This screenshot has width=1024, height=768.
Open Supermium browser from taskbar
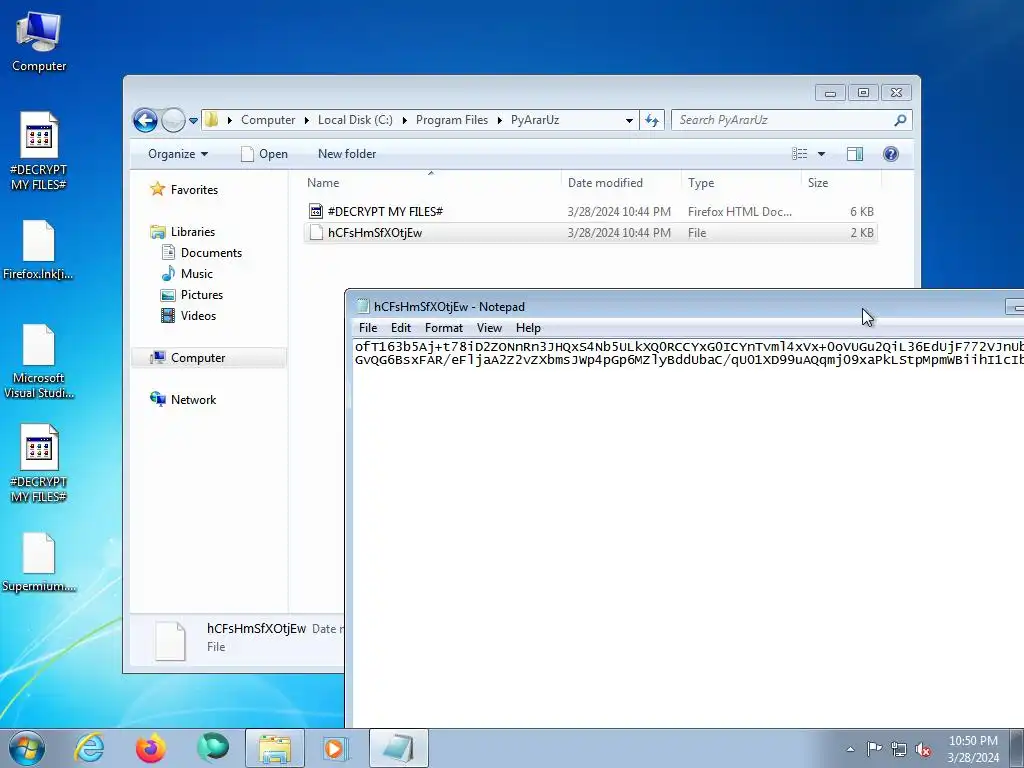click(x=213, y=748)
